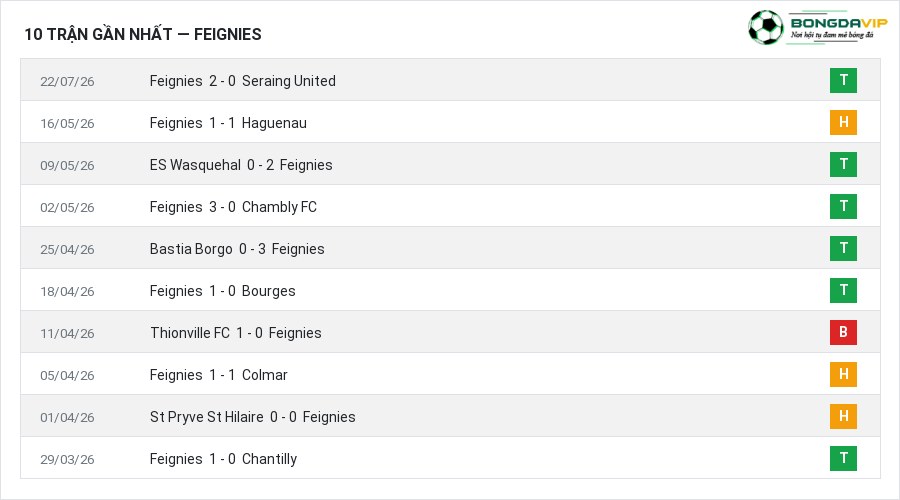Click the green T badge for ES Wasquehal match
900x500 pixels.
click(843, 164)
